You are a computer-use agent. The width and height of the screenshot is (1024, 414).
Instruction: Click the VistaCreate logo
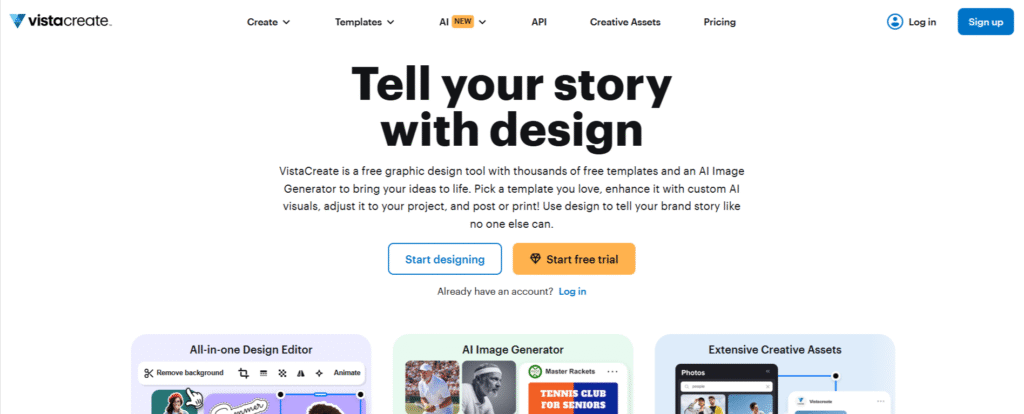[x=60, y=21]
